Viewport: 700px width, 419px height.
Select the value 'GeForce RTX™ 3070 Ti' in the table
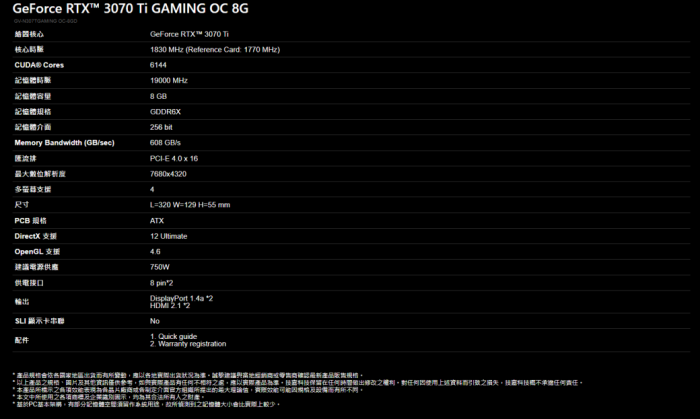pyautogui.click(x=189, y=34)
